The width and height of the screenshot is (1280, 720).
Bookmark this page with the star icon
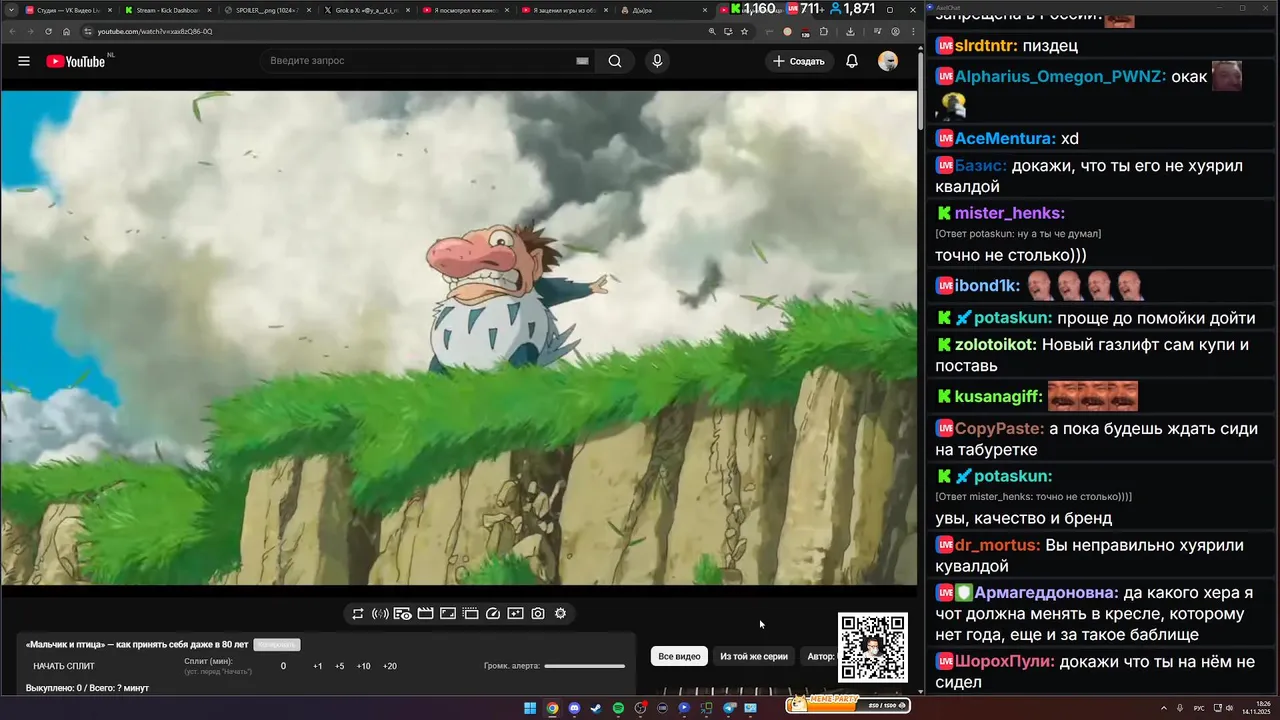click(x=744, y=31)
